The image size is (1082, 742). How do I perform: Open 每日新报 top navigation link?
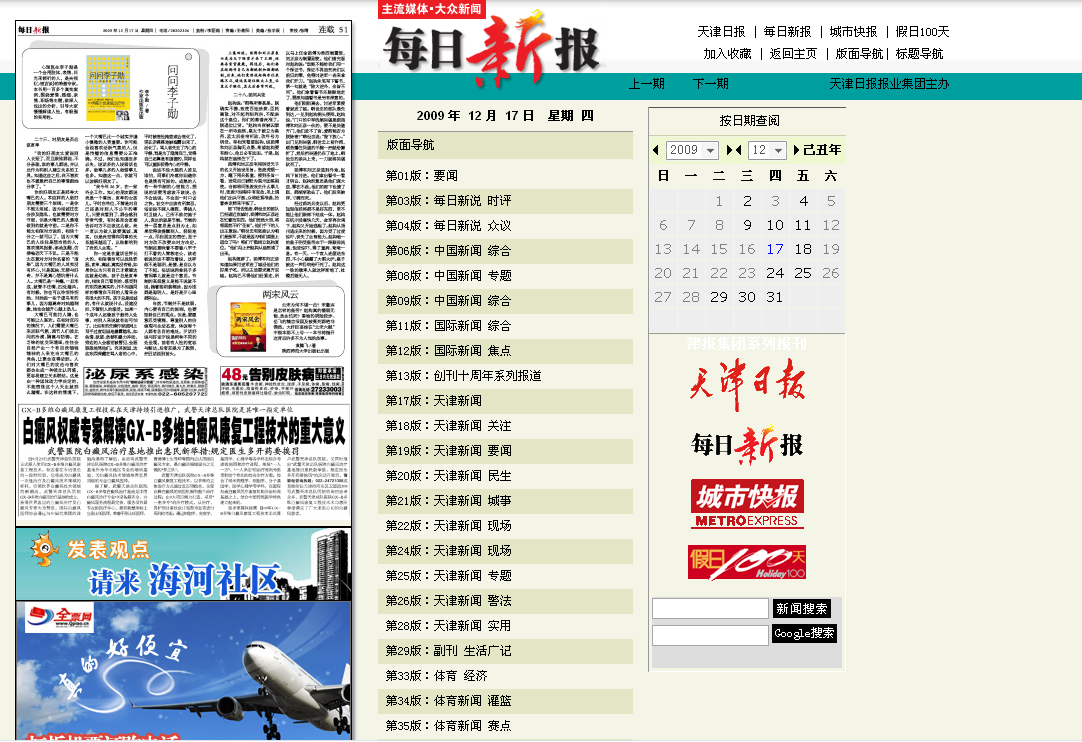click(787, 32)
